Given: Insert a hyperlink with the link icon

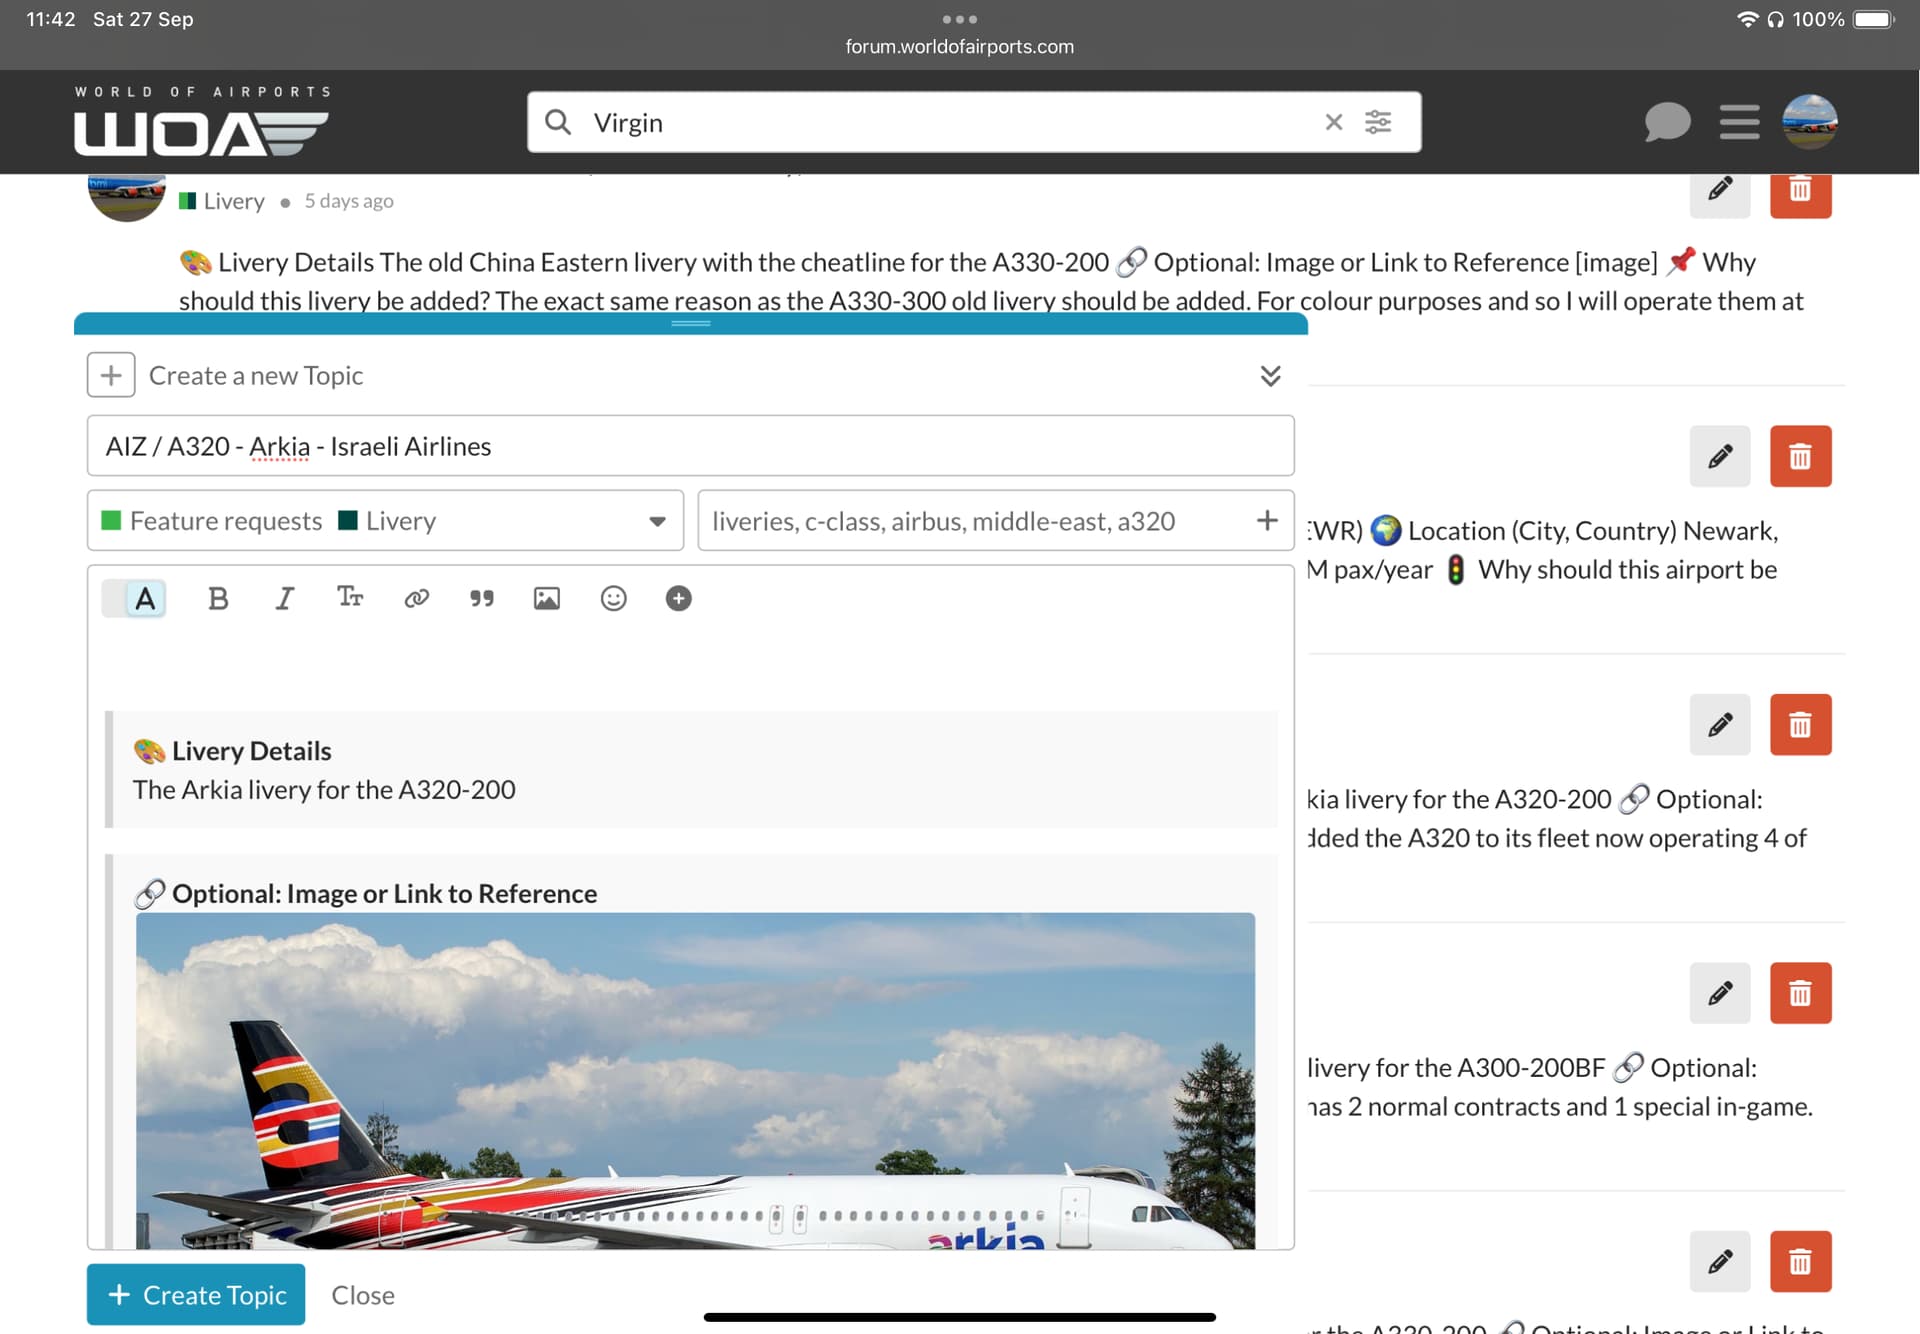Looking at the screenshot, I should coord(416,598).
